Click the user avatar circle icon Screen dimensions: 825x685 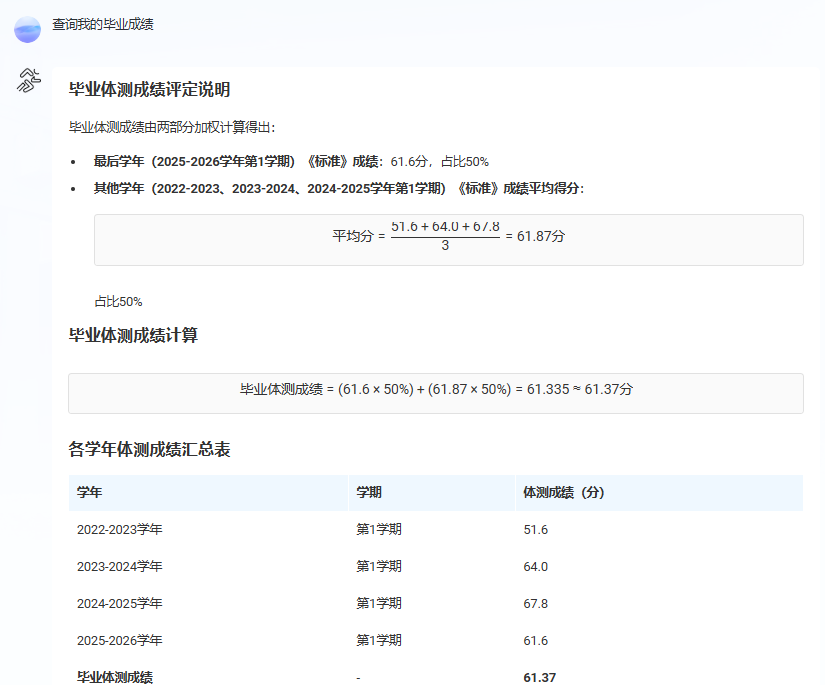click(x=27, y=29)
